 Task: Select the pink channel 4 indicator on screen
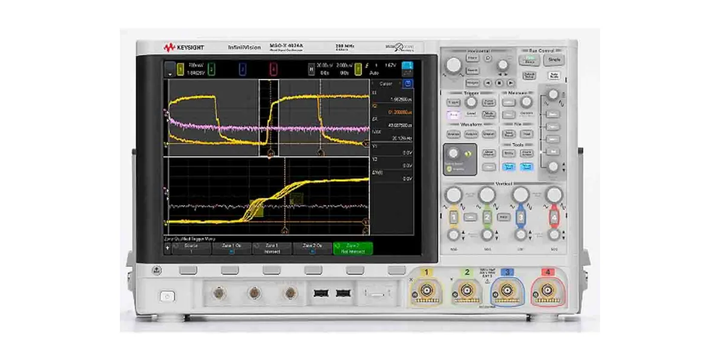pos(273,69)
